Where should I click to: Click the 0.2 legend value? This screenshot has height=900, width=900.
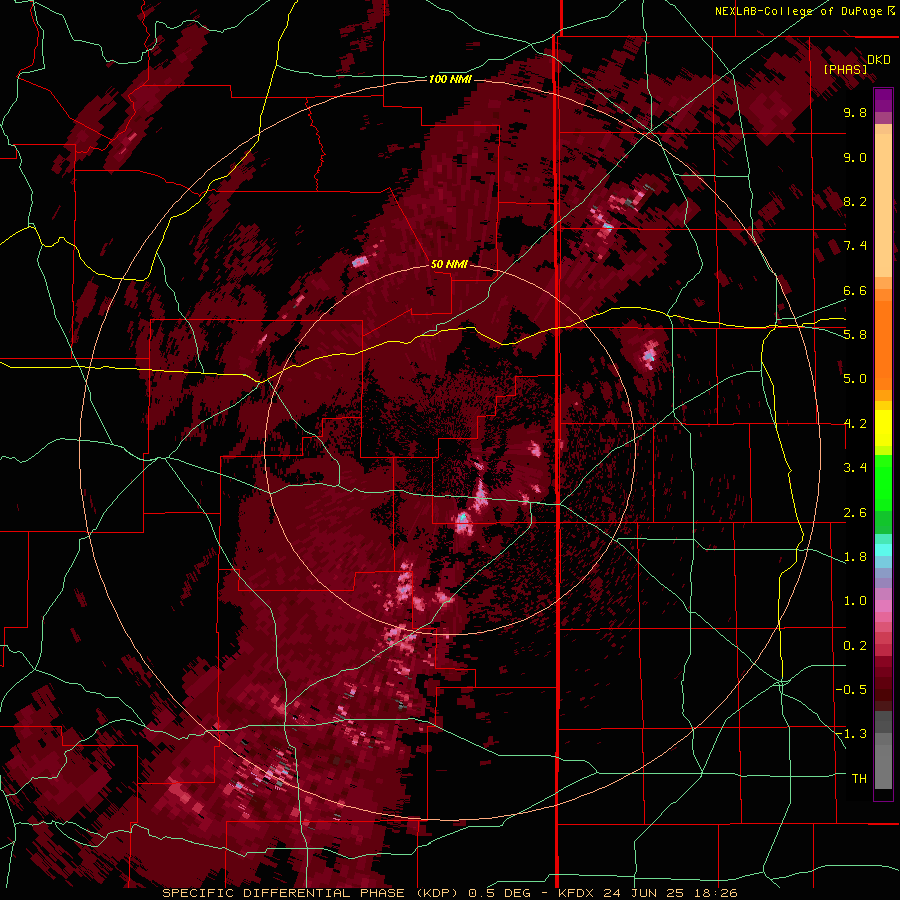pos(855,646)
